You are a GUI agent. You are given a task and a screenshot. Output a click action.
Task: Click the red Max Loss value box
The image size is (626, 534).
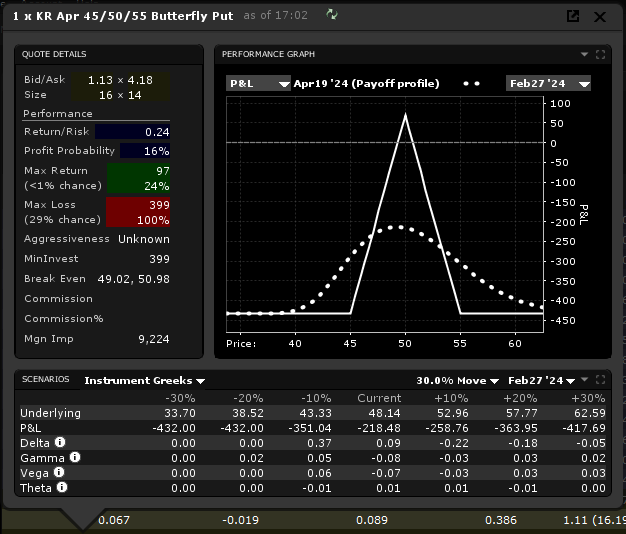pyautogui.click(x=138, y=212)
